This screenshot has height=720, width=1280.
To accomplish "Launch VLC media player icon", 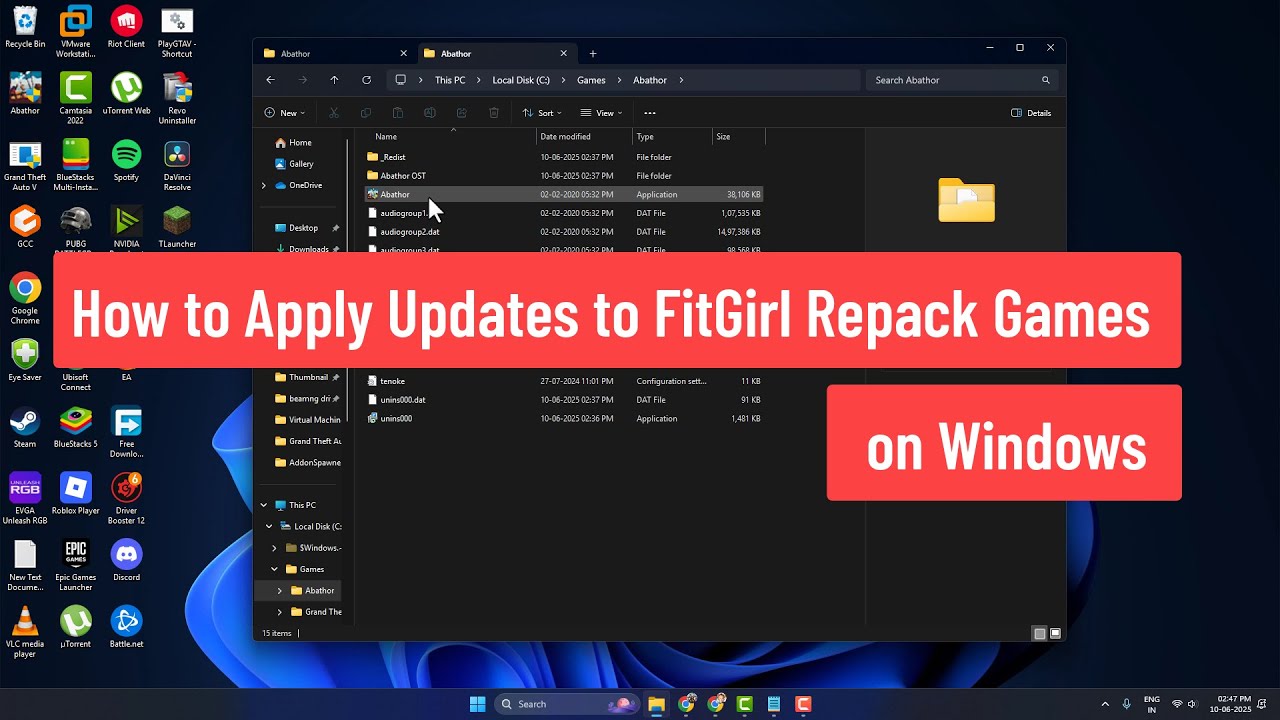I will (25, 632).
